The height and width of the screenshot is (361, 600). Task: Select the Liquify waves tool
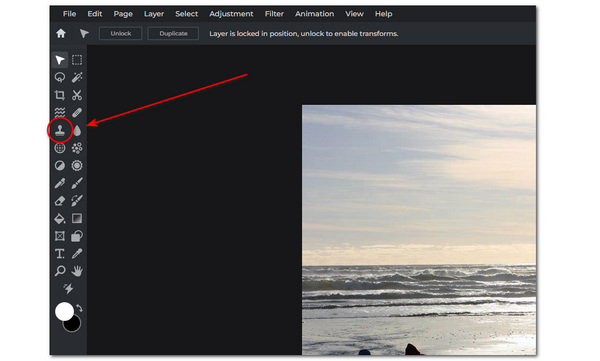pyautogui.click(x=60, y=113)
